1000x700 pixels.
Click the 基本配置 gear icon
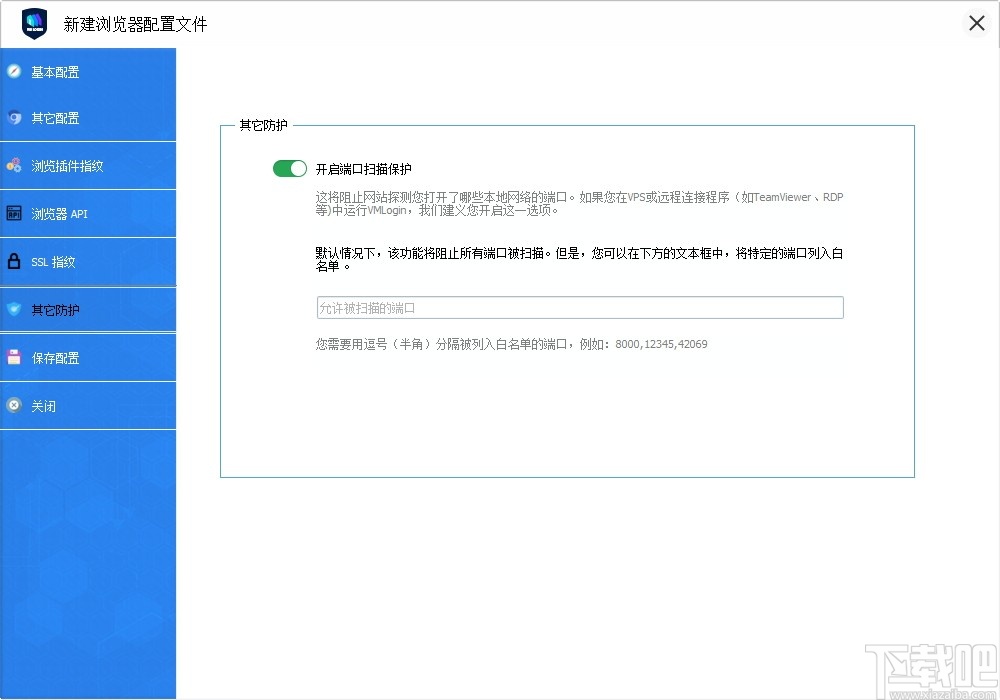click(x=14, y=71)
